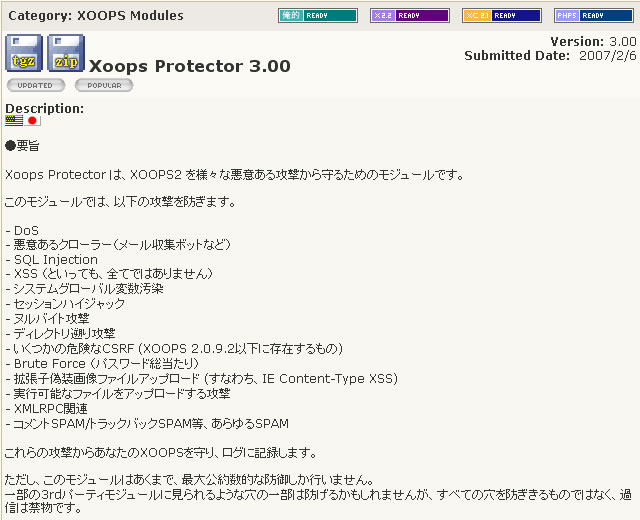
Task: Click the Category: XOOPS Modules heading
Action: (x=96, y=16)
